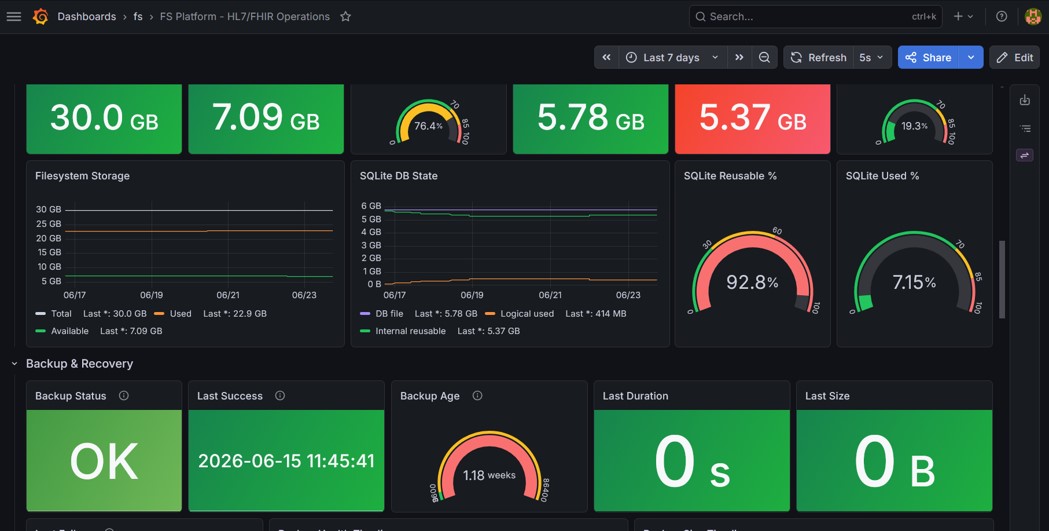This screenshot has width=1049, height=531.
Task: Click the SQLite DB State panel title
Action: (399, 176)
